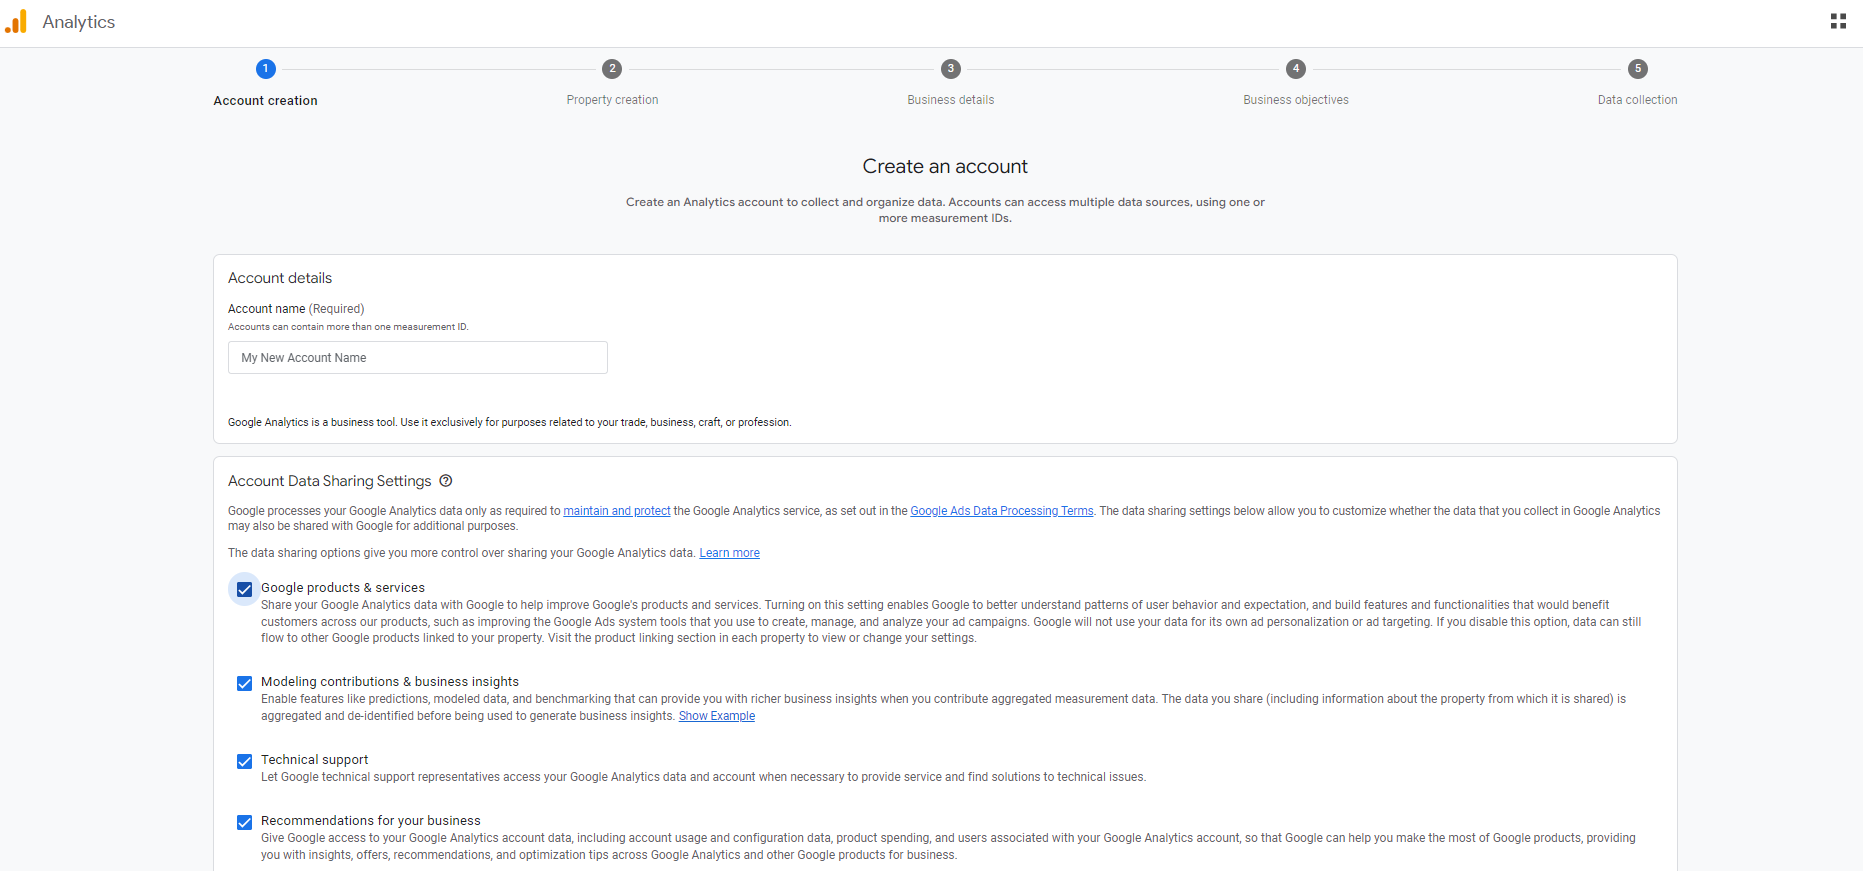The height and width of the screenshot is (871, 1863).
Task: Click the Create an account heading
Action: [945, 166]
